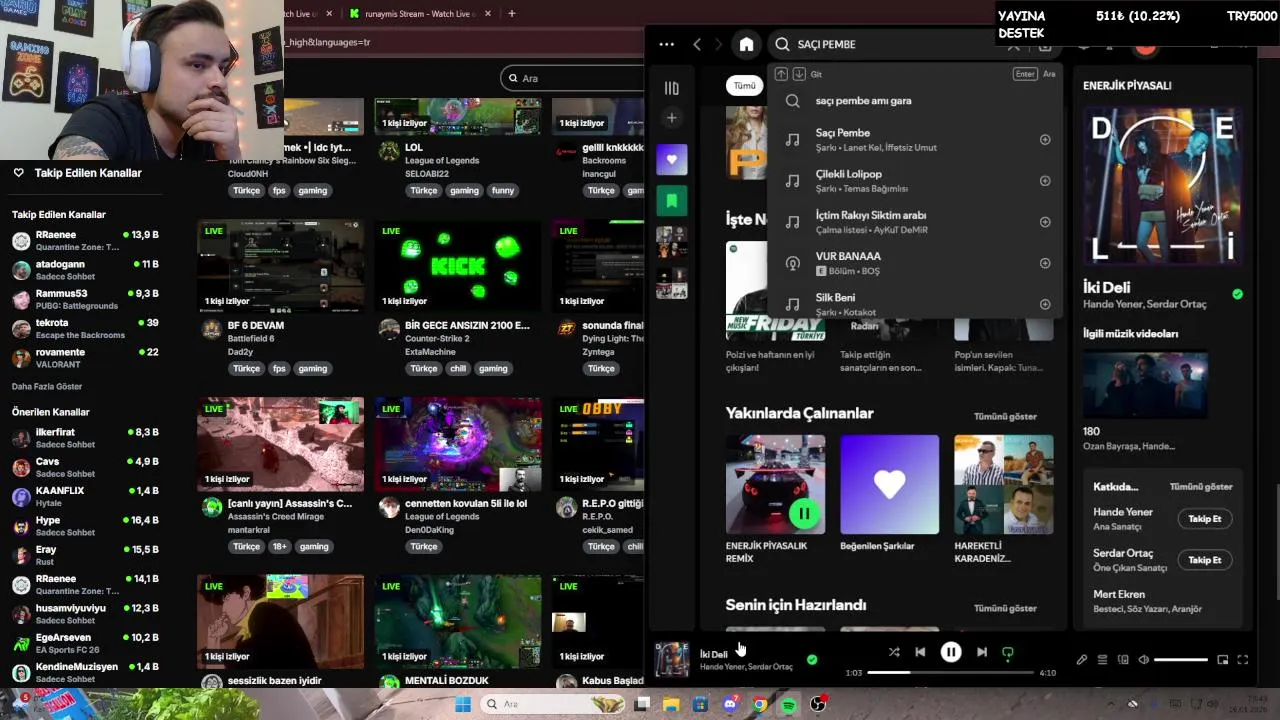Viewport: 1280px width, 720px height.
Task: Skip to previous track
Action: [920, 652]
